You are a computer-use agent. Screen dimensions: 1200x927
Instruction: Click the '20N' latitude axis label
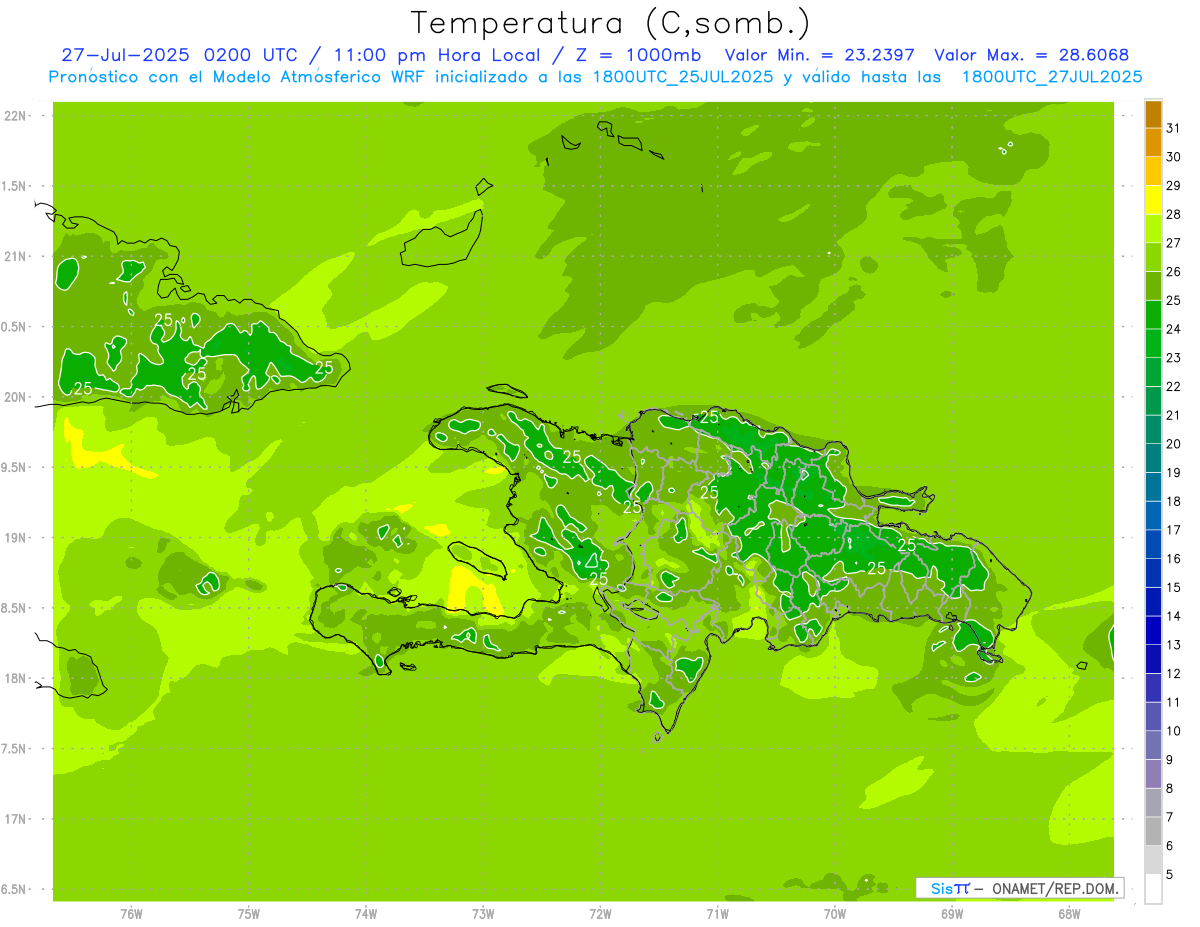coord(15,397)
